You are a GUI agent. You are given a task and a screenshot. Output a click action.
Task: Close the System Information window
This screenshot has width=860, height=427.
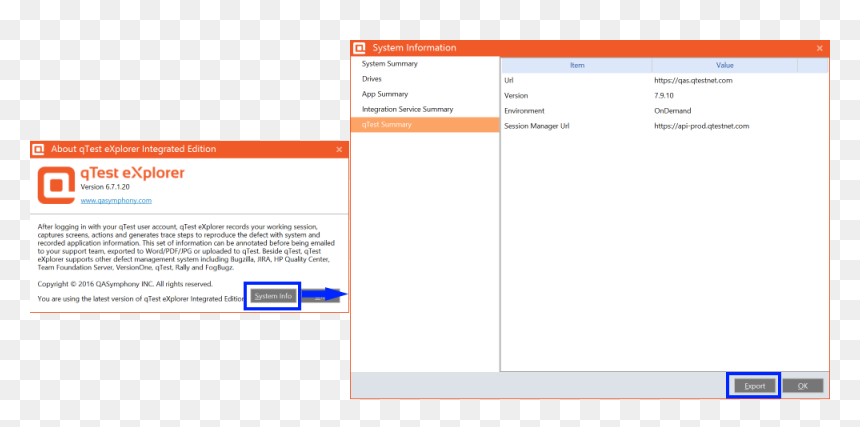click(819, 48)
